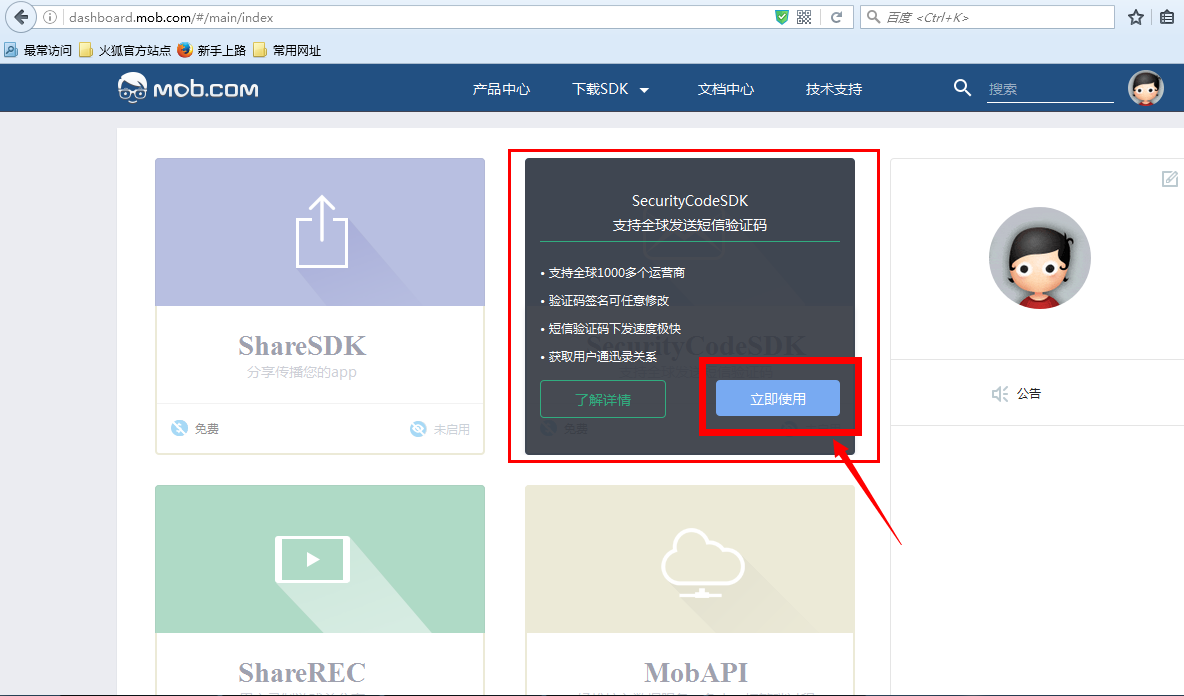The width and height of the screenshot is (1184, 696).
Task: Click the MobAPI cloud icon
Action: click(702, 563)
